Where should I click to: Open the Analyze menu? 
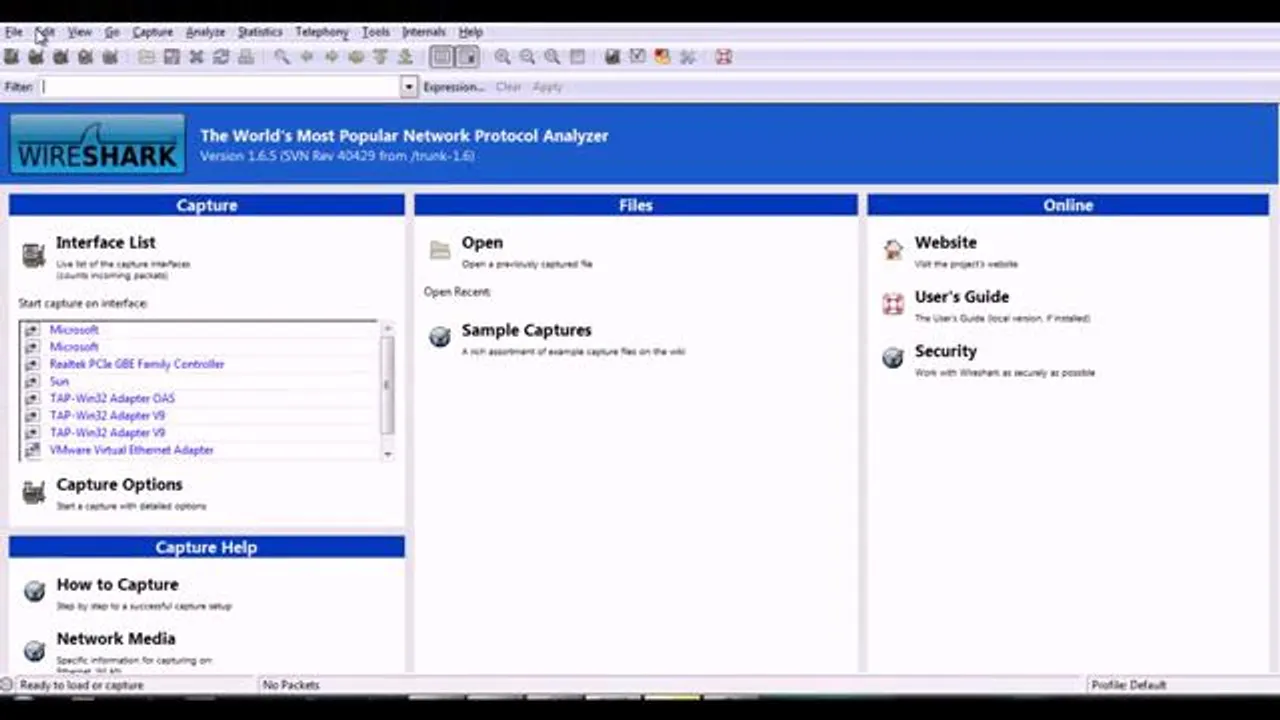tap(205, 32)
